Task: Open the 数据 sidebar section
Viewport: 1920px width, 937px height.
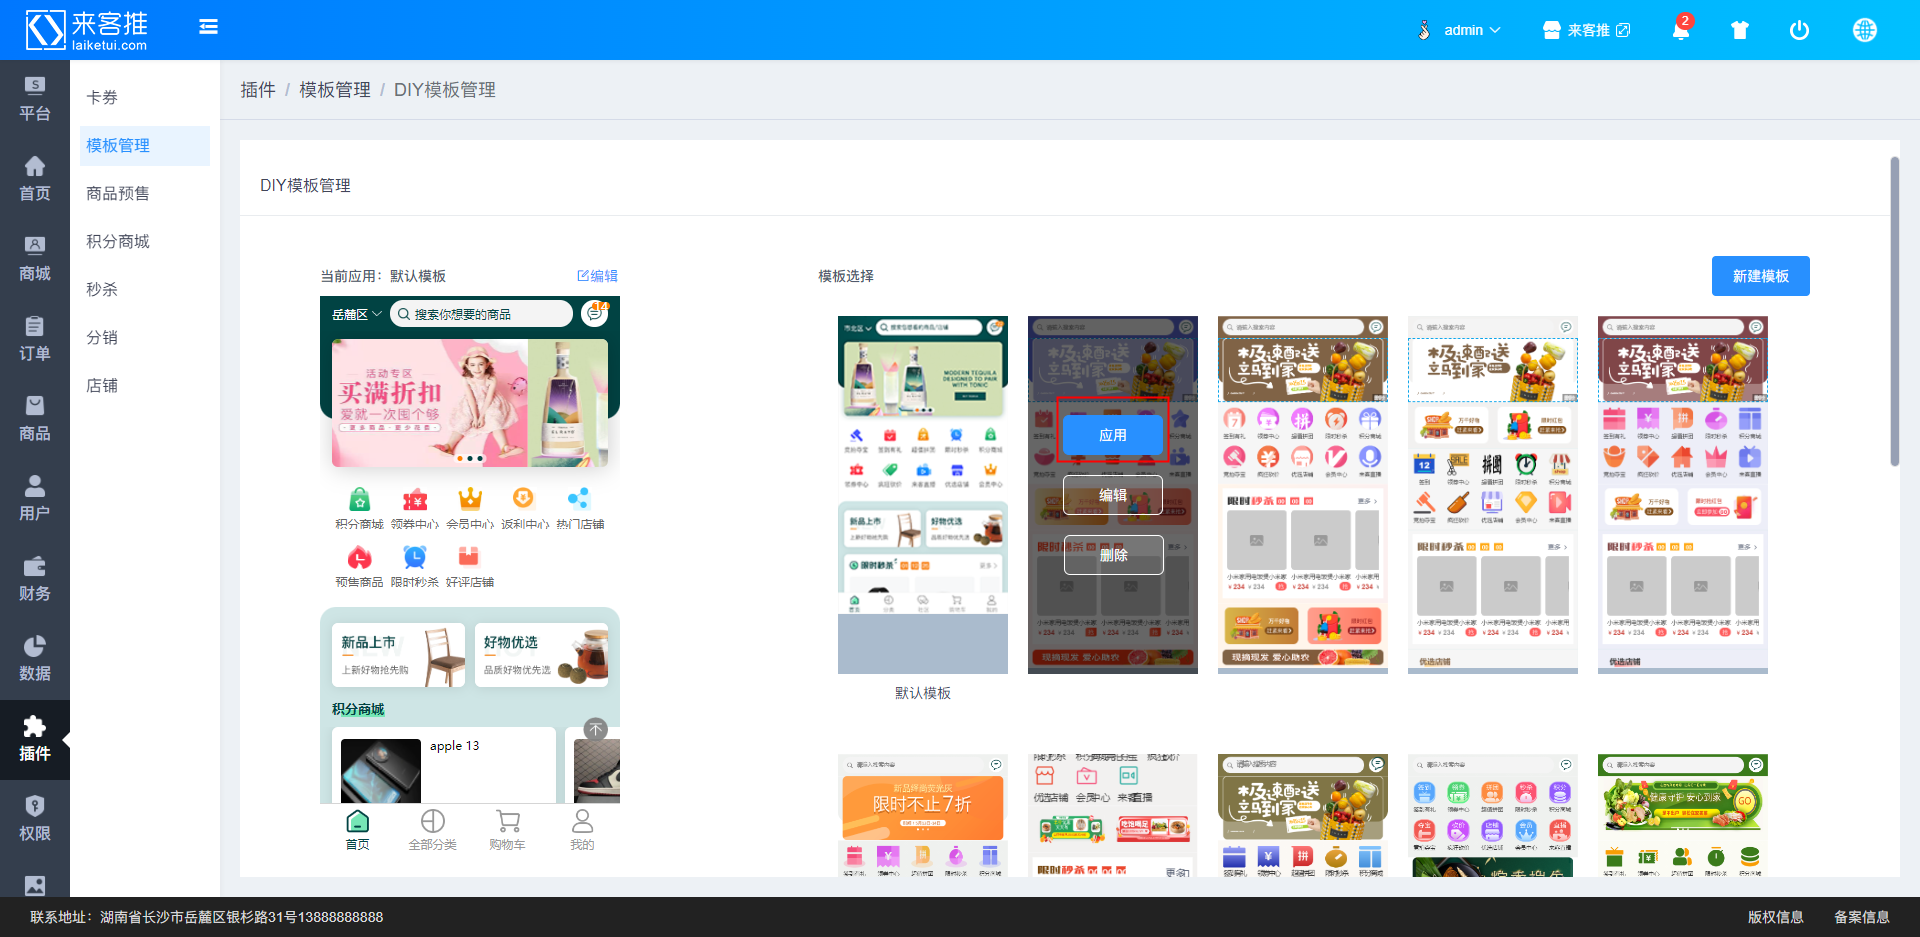Action: (x=35, y=659)
